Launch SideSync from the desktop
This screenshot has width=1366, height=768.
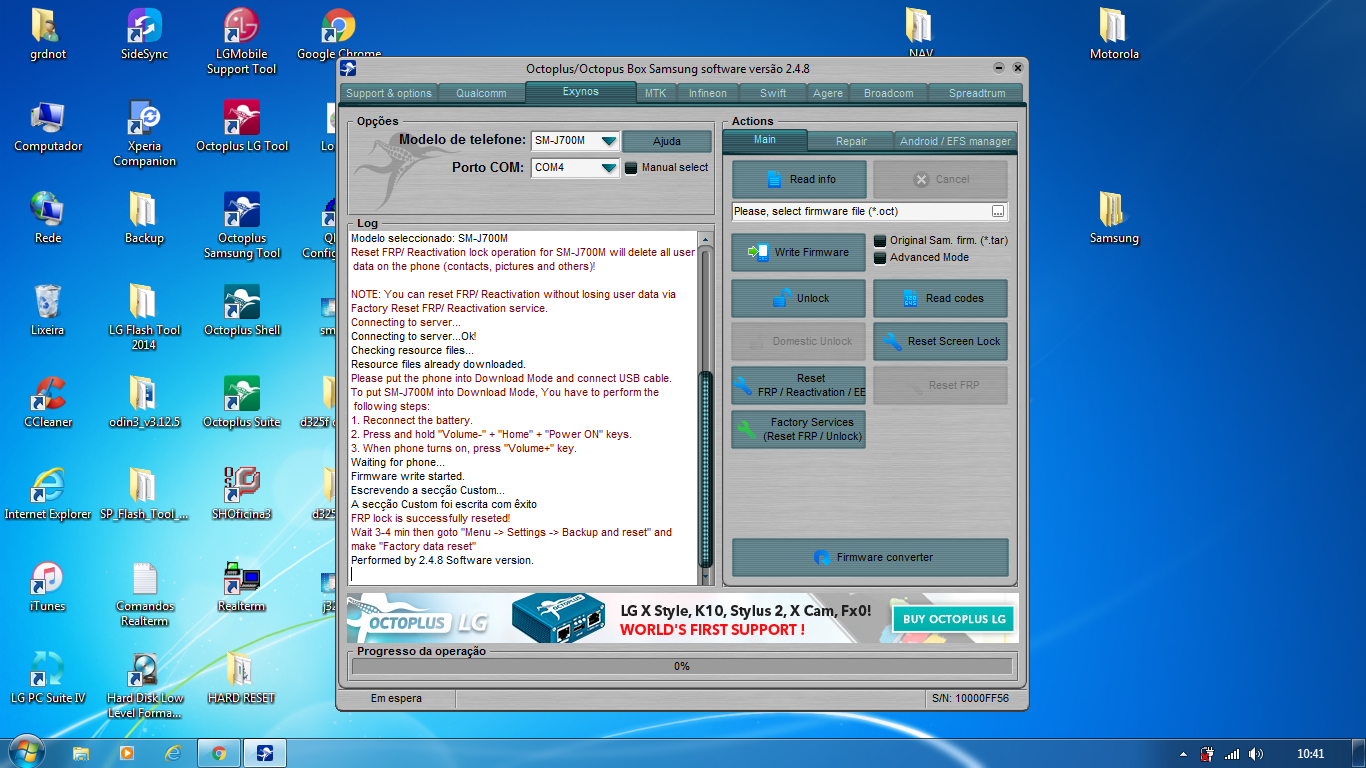click(x=144, y=34)
